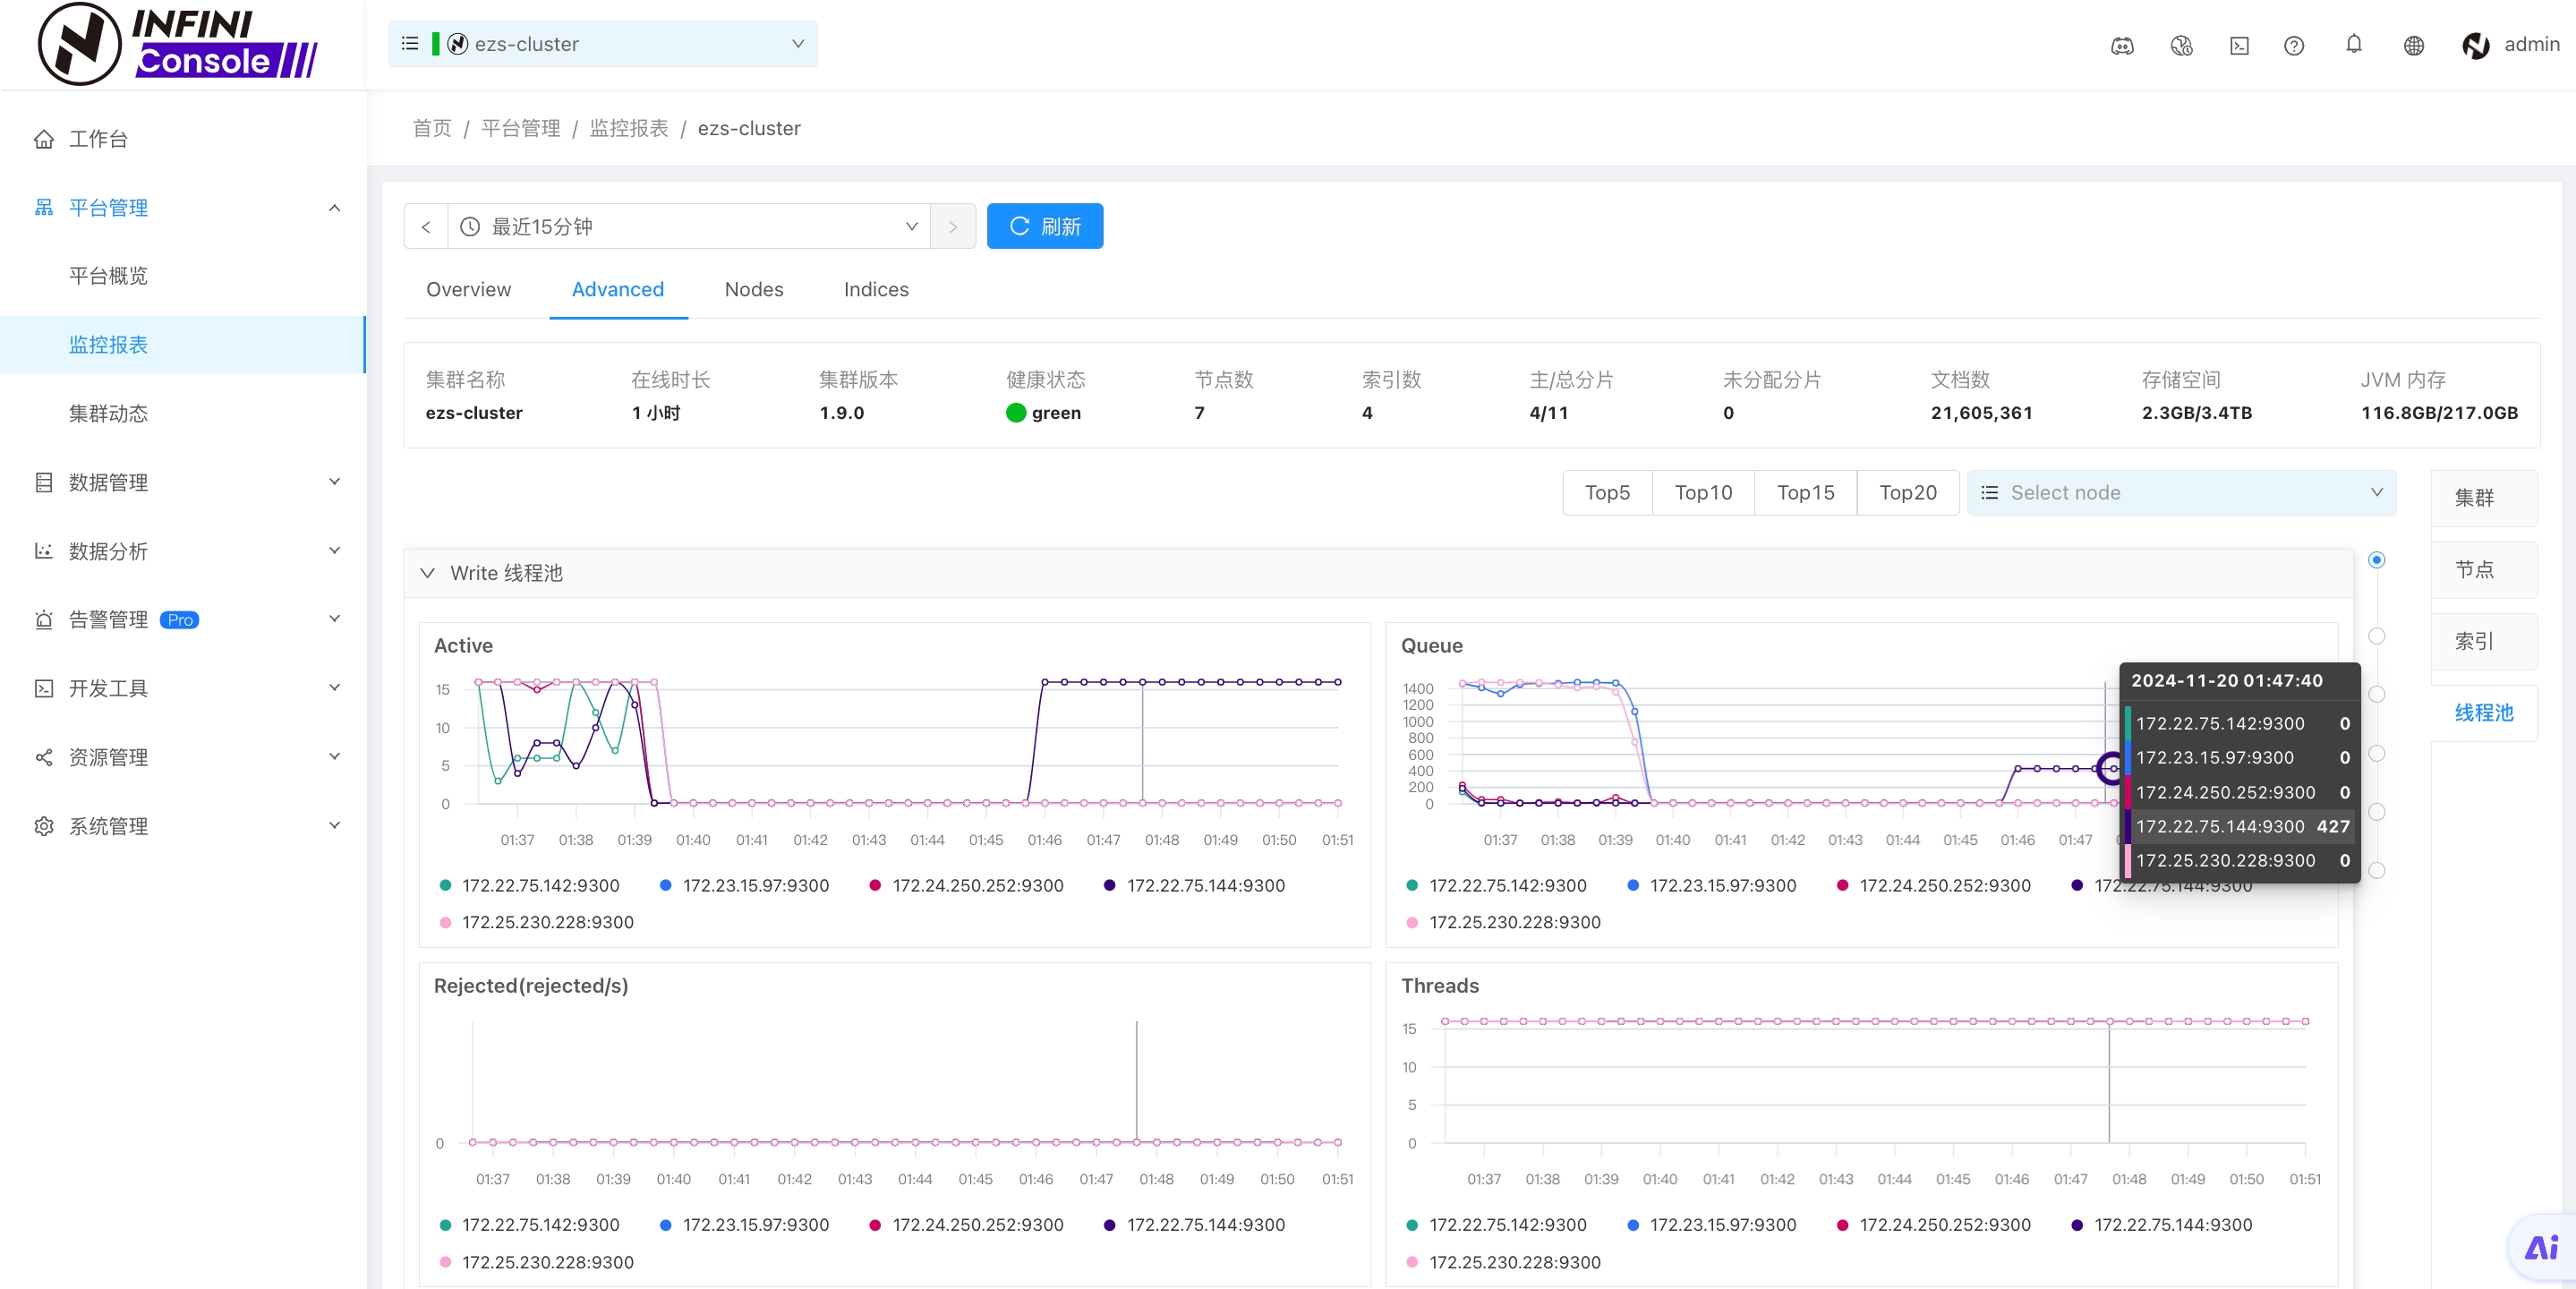This screenshot has width=2576, height=1289.
Task: Toggle 172.23.15.97:9300 series in Active legend
Action: [x=745, y=885]
